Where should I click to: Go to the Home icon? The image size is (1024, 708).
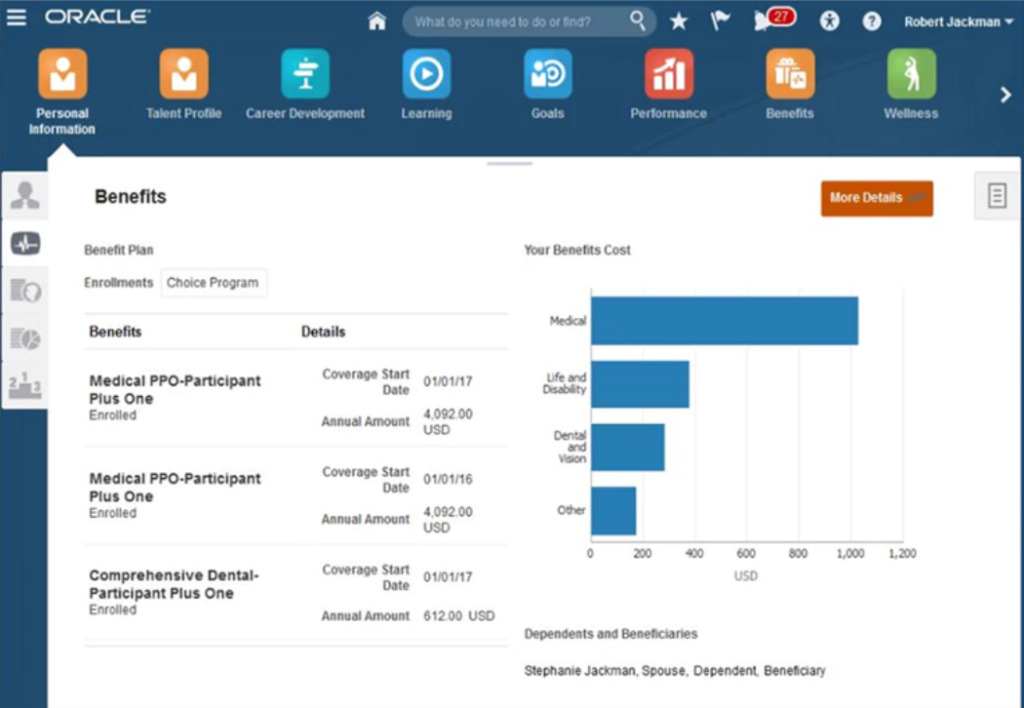(x=377, y=21)
